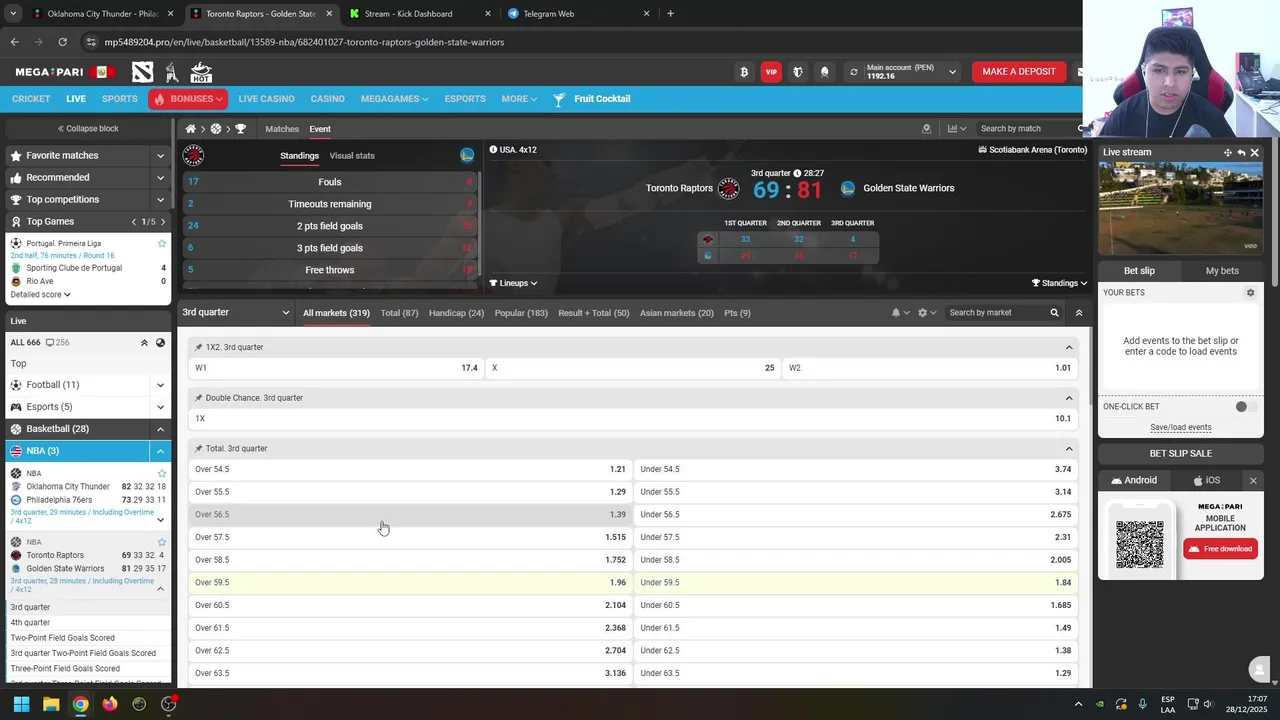The height and width of the screenshot is (720, 1280).
Task: Open the Matches tab beside Event
Action: click(x=282, y=129)
